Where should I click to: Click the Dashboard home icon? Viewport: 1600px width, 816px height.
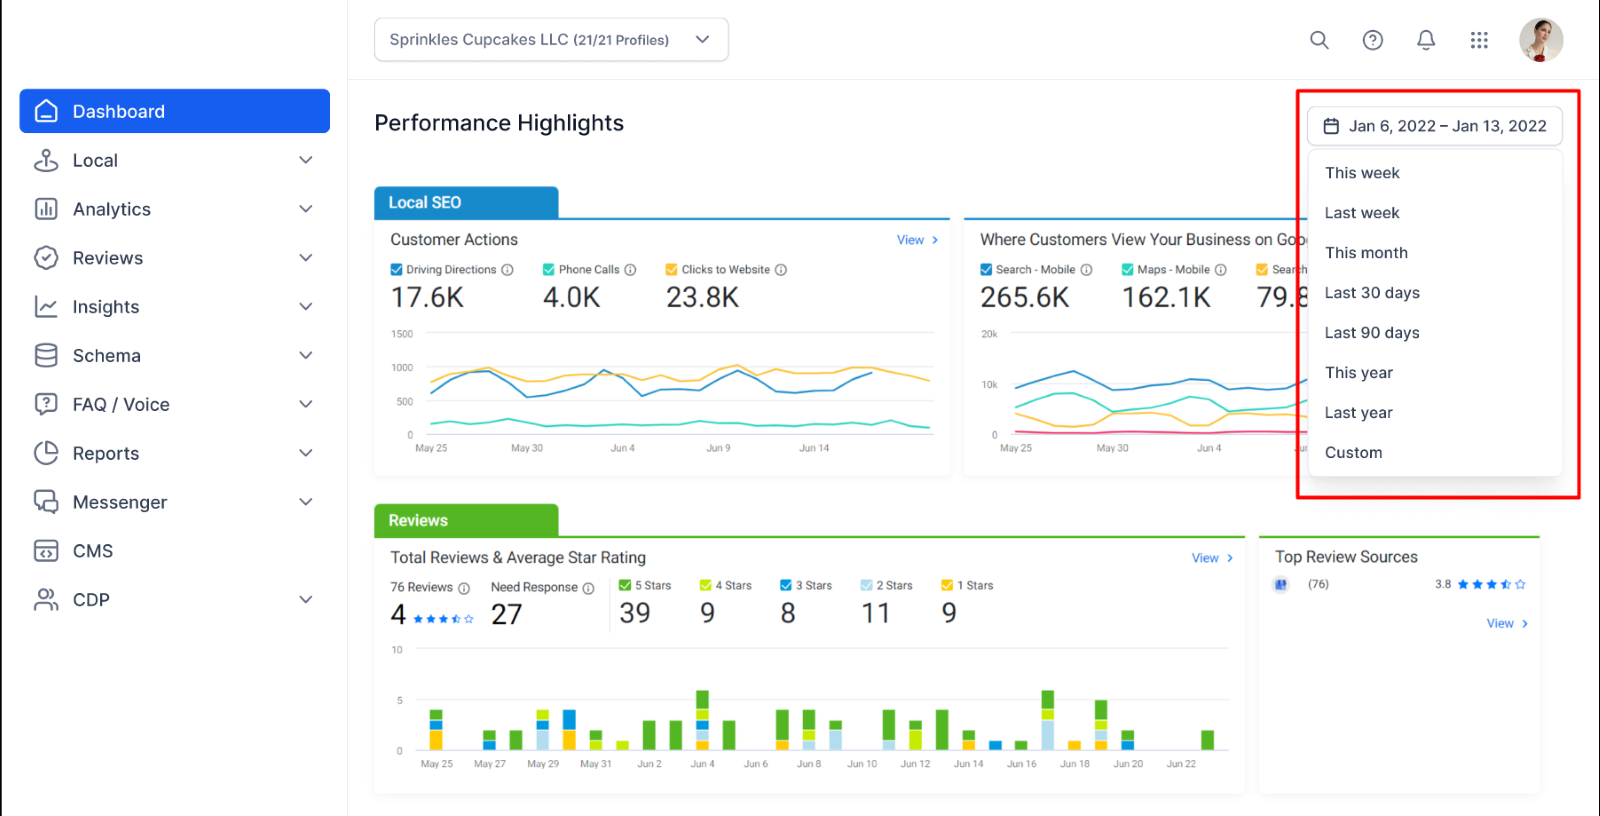[x=46, y=111]
